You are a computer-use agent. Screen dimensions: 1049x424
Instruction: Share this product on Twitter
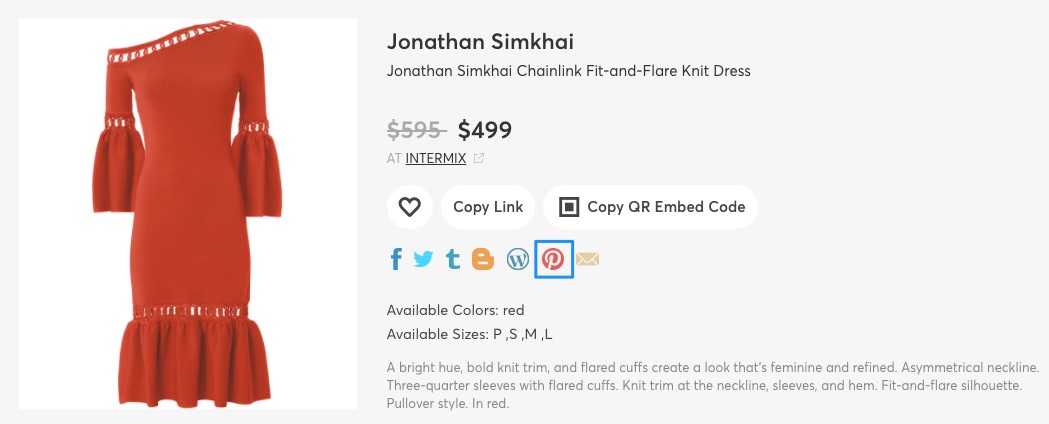[424, 260]
